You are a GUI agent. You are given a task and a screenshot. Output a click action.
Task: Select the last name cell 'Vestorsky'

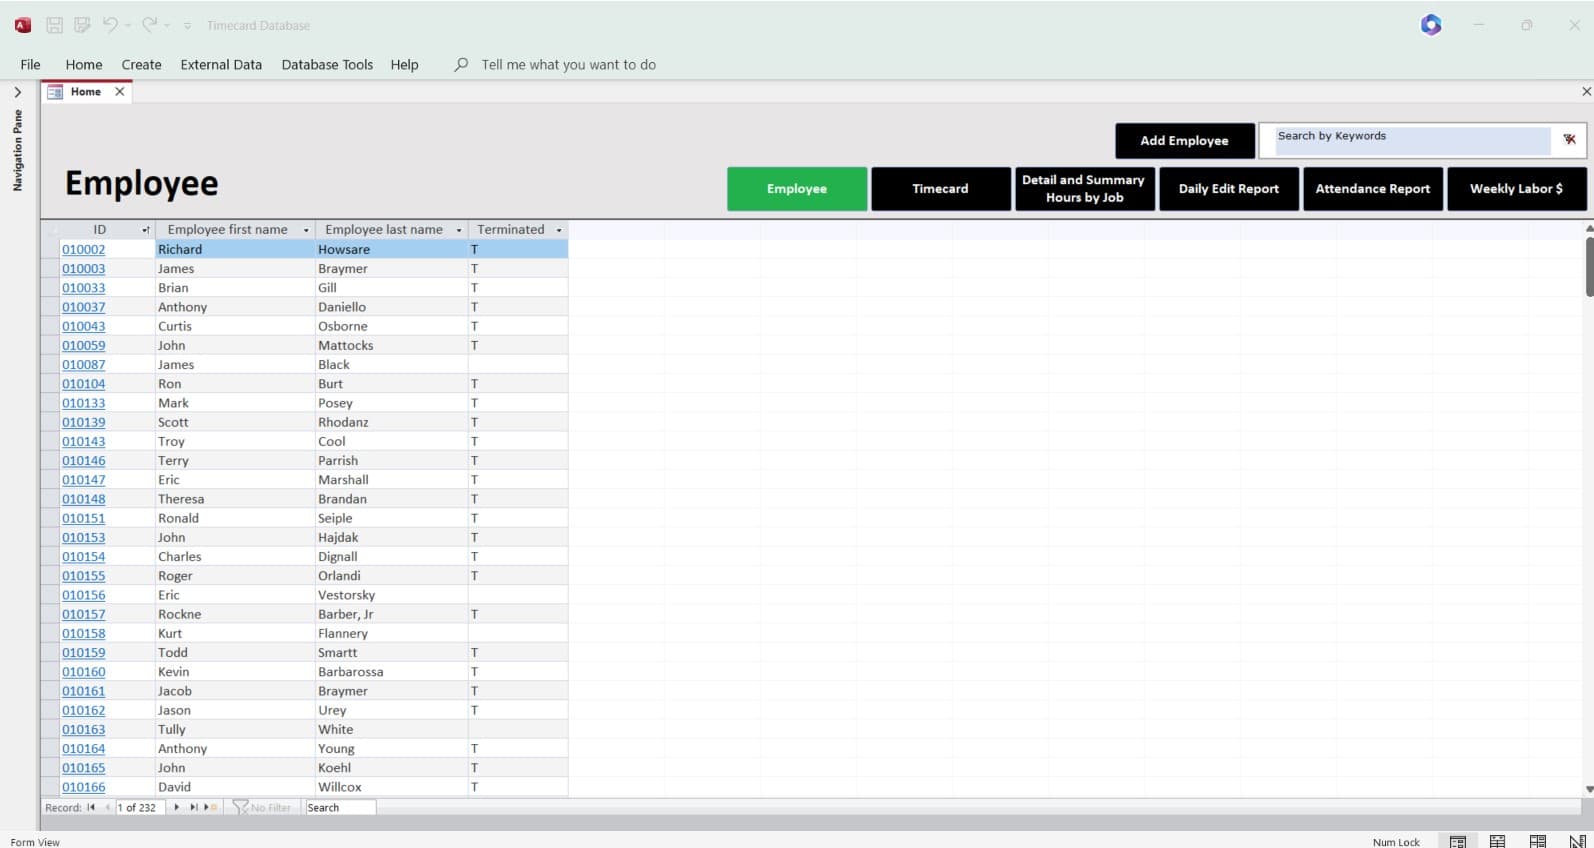coord(392,595)
